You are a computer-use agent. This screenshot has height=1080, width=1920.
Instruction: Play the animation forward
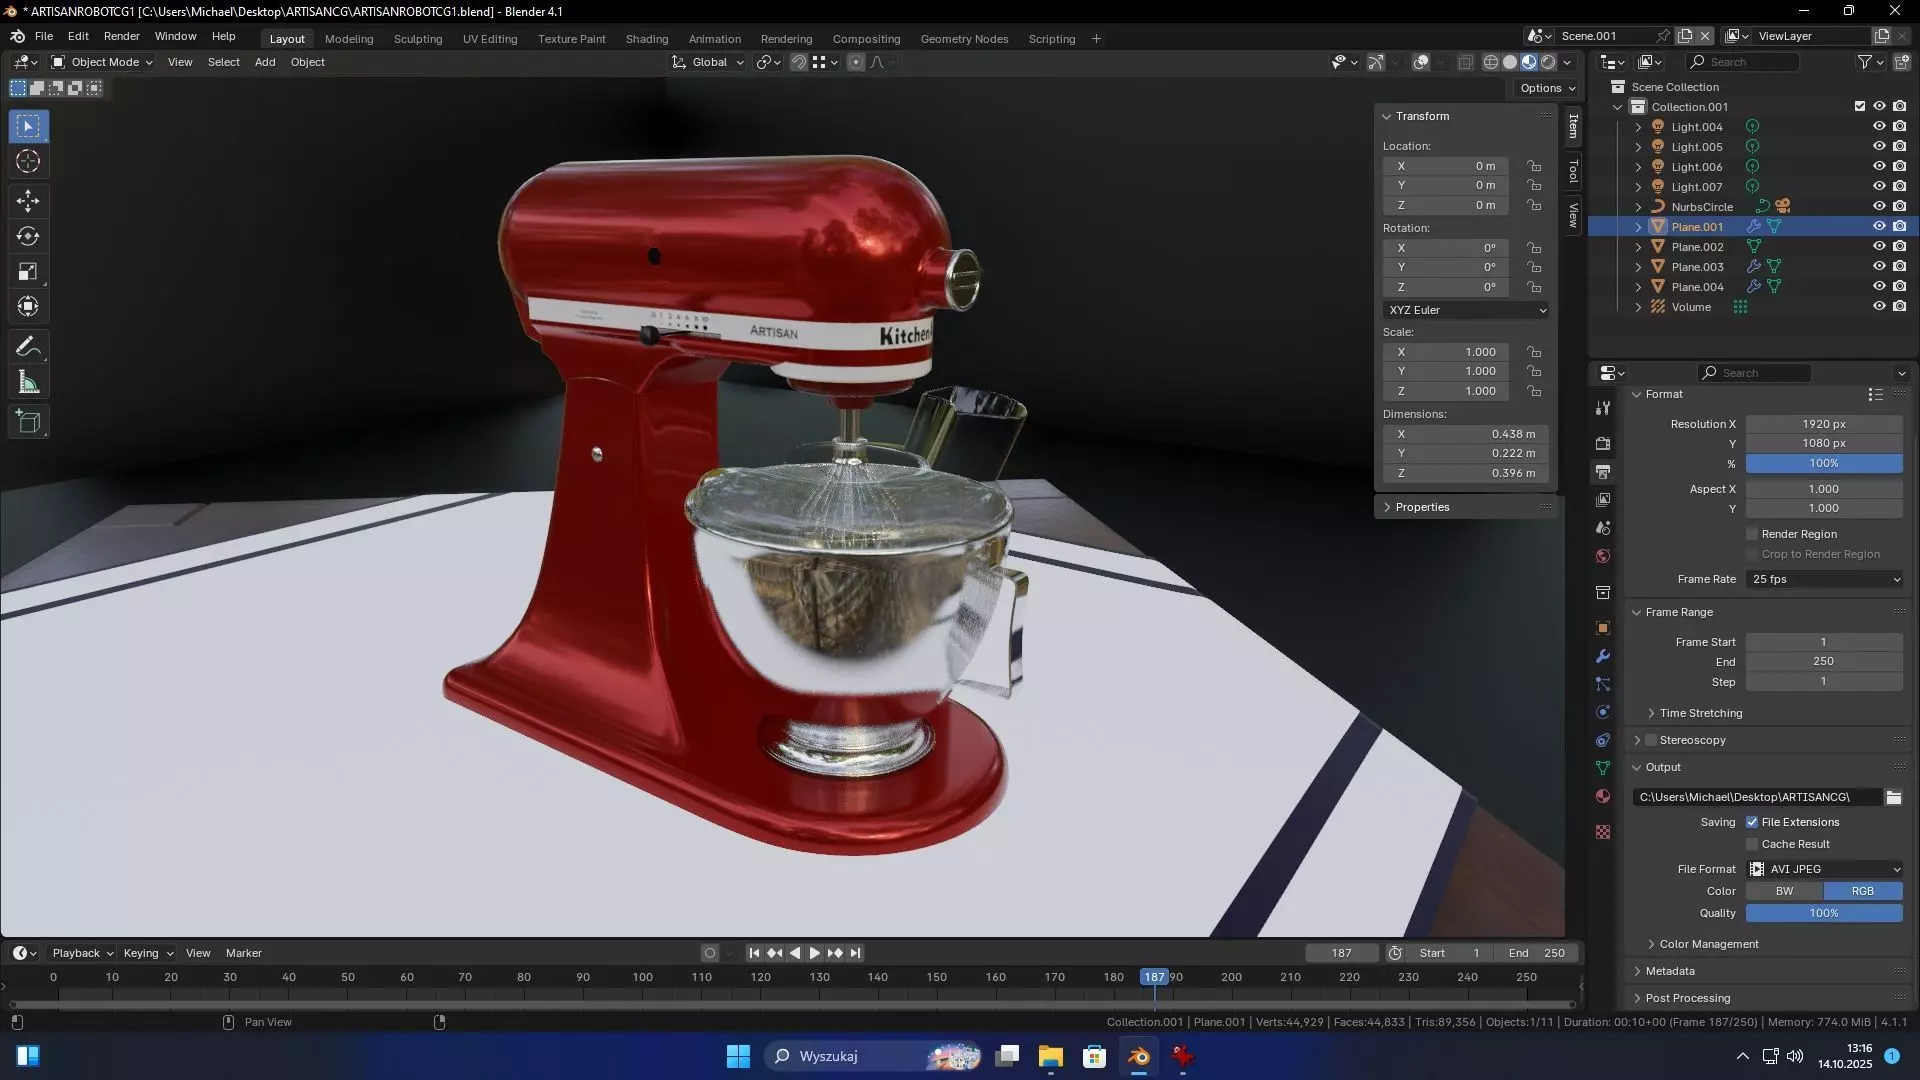point(815,953)
